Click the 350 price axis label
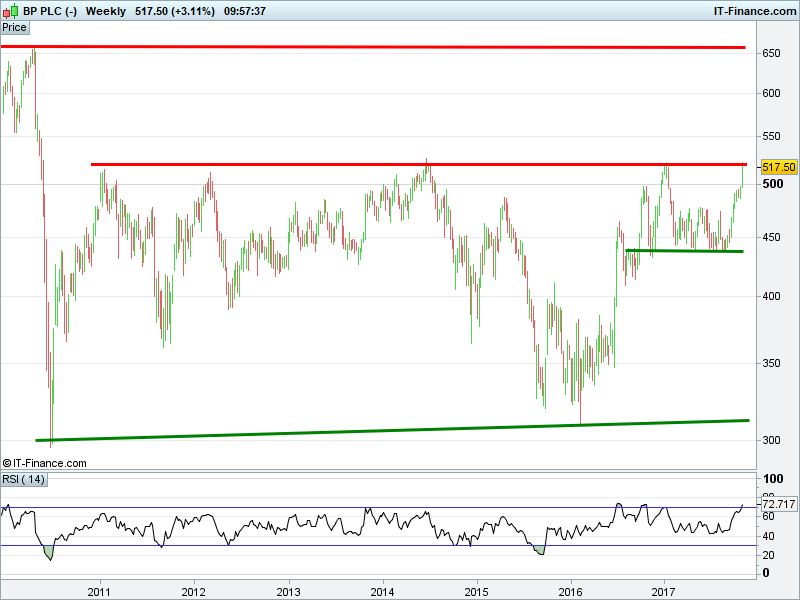 [x=771, y=363]
